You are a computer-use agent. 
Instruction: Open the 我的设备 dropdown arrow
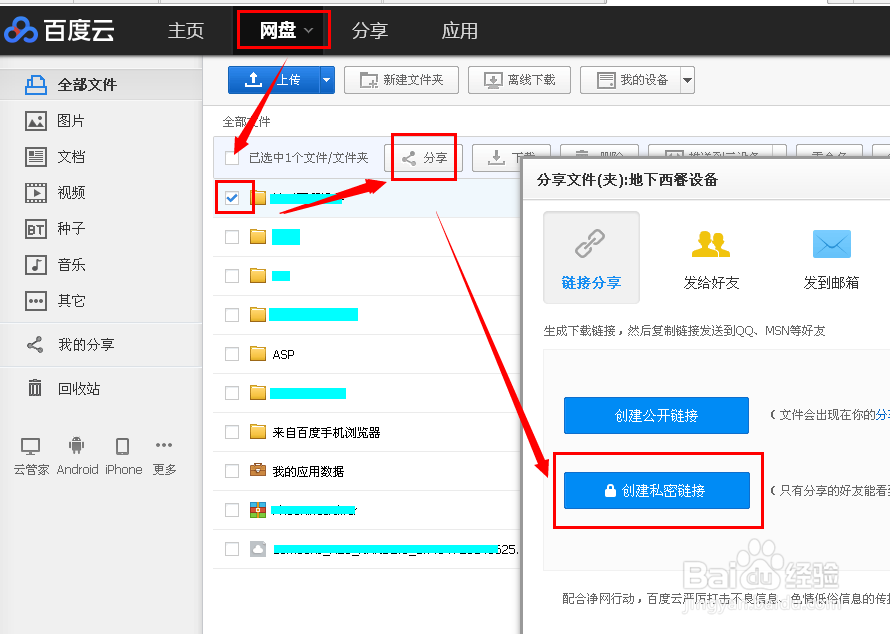tap(687, 80)
